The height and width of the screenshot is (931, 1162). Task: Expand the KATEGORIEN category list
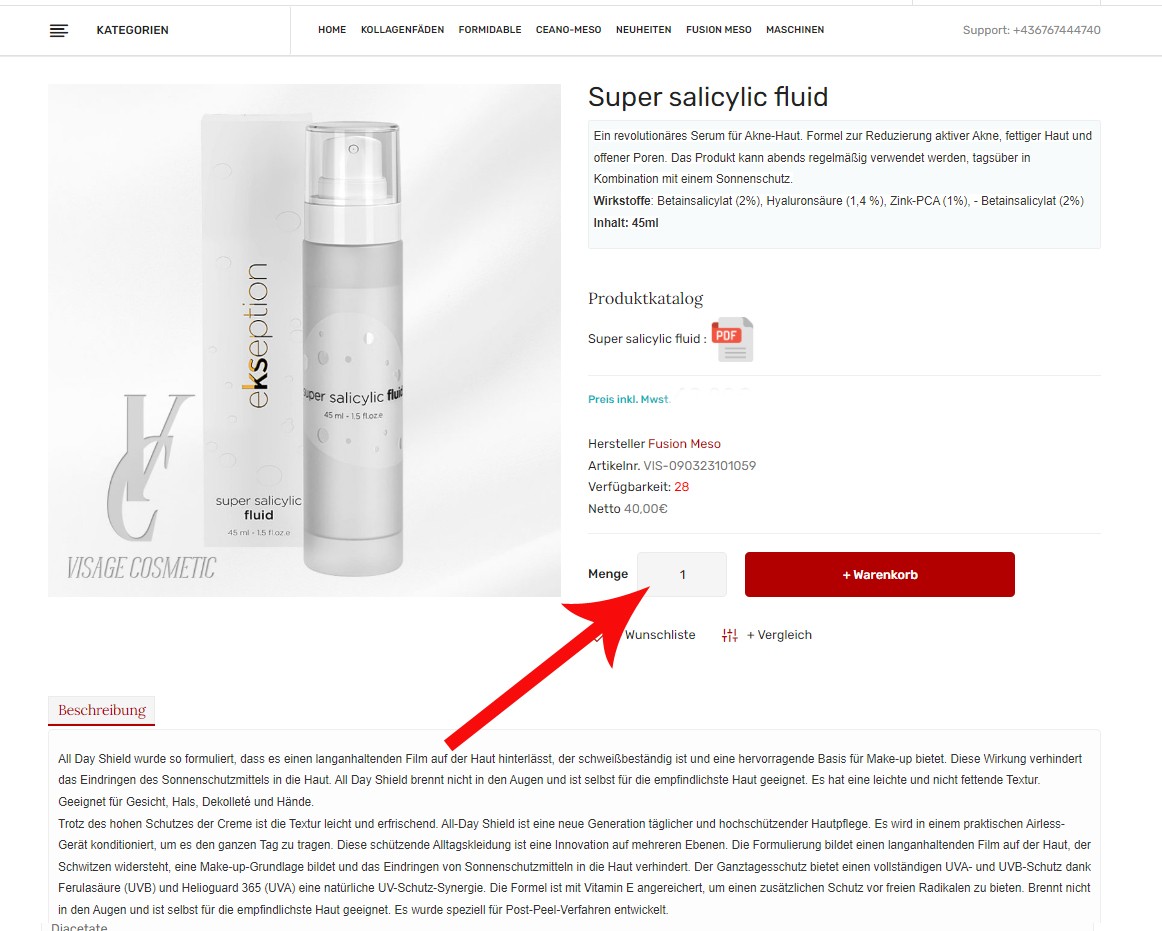(x=133, y=30)
